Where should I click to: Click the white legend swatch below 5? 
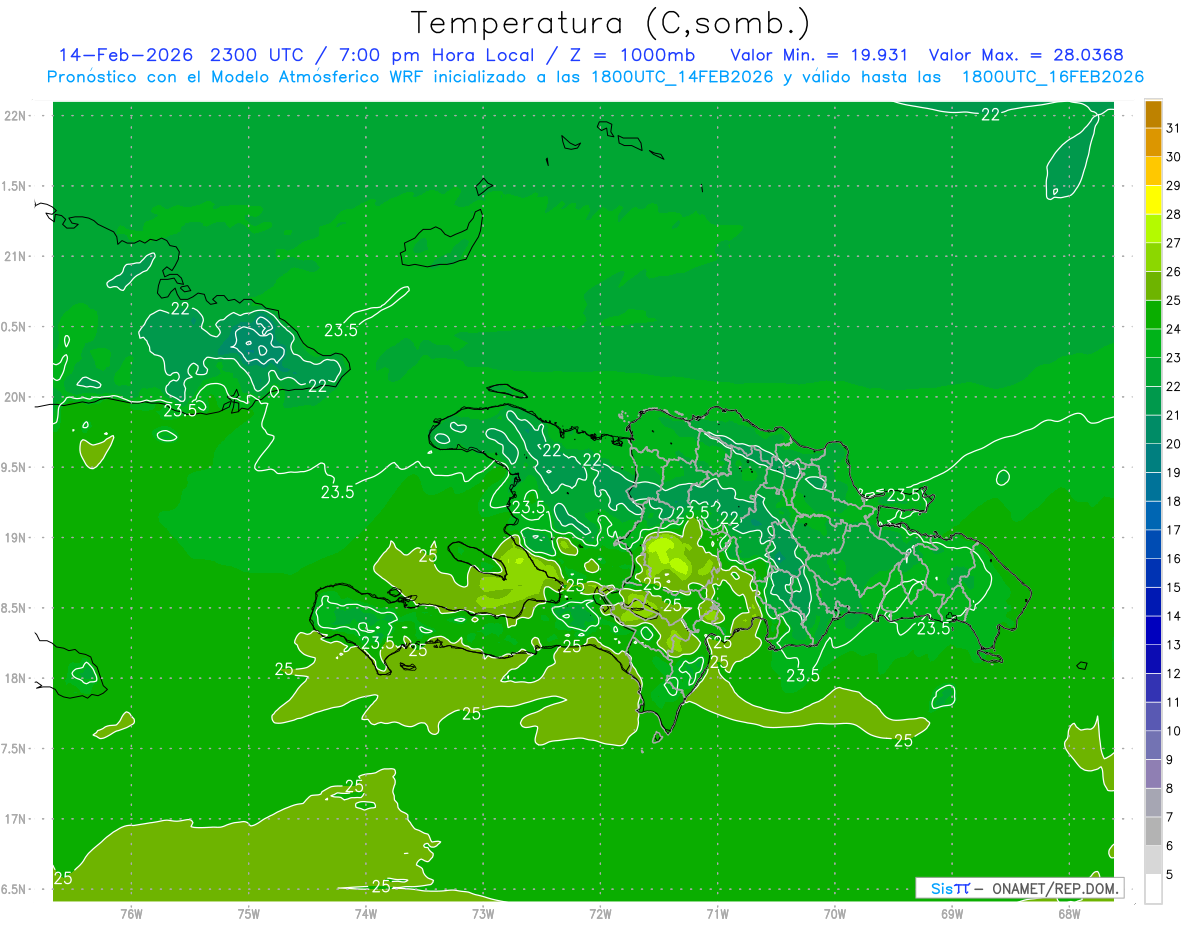(x=1153, y=889)
